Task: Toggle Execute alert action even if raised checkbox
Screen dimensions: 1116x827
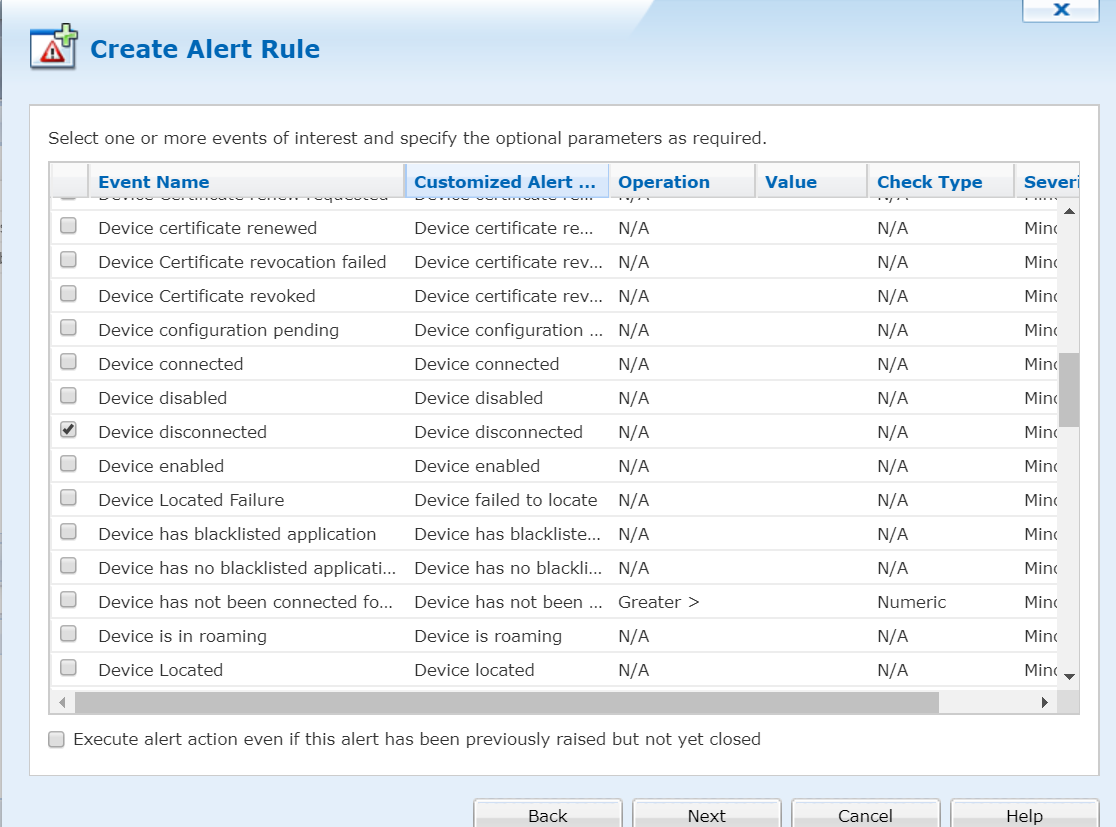Action: pos(57,740)
